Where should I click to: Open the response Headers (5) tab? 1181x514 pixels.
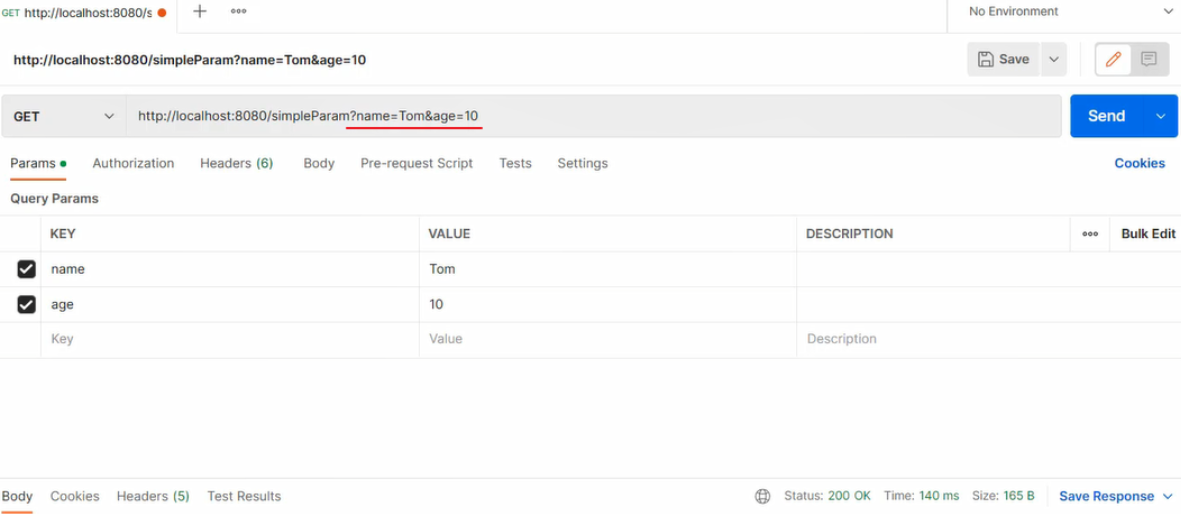point(153,496)
